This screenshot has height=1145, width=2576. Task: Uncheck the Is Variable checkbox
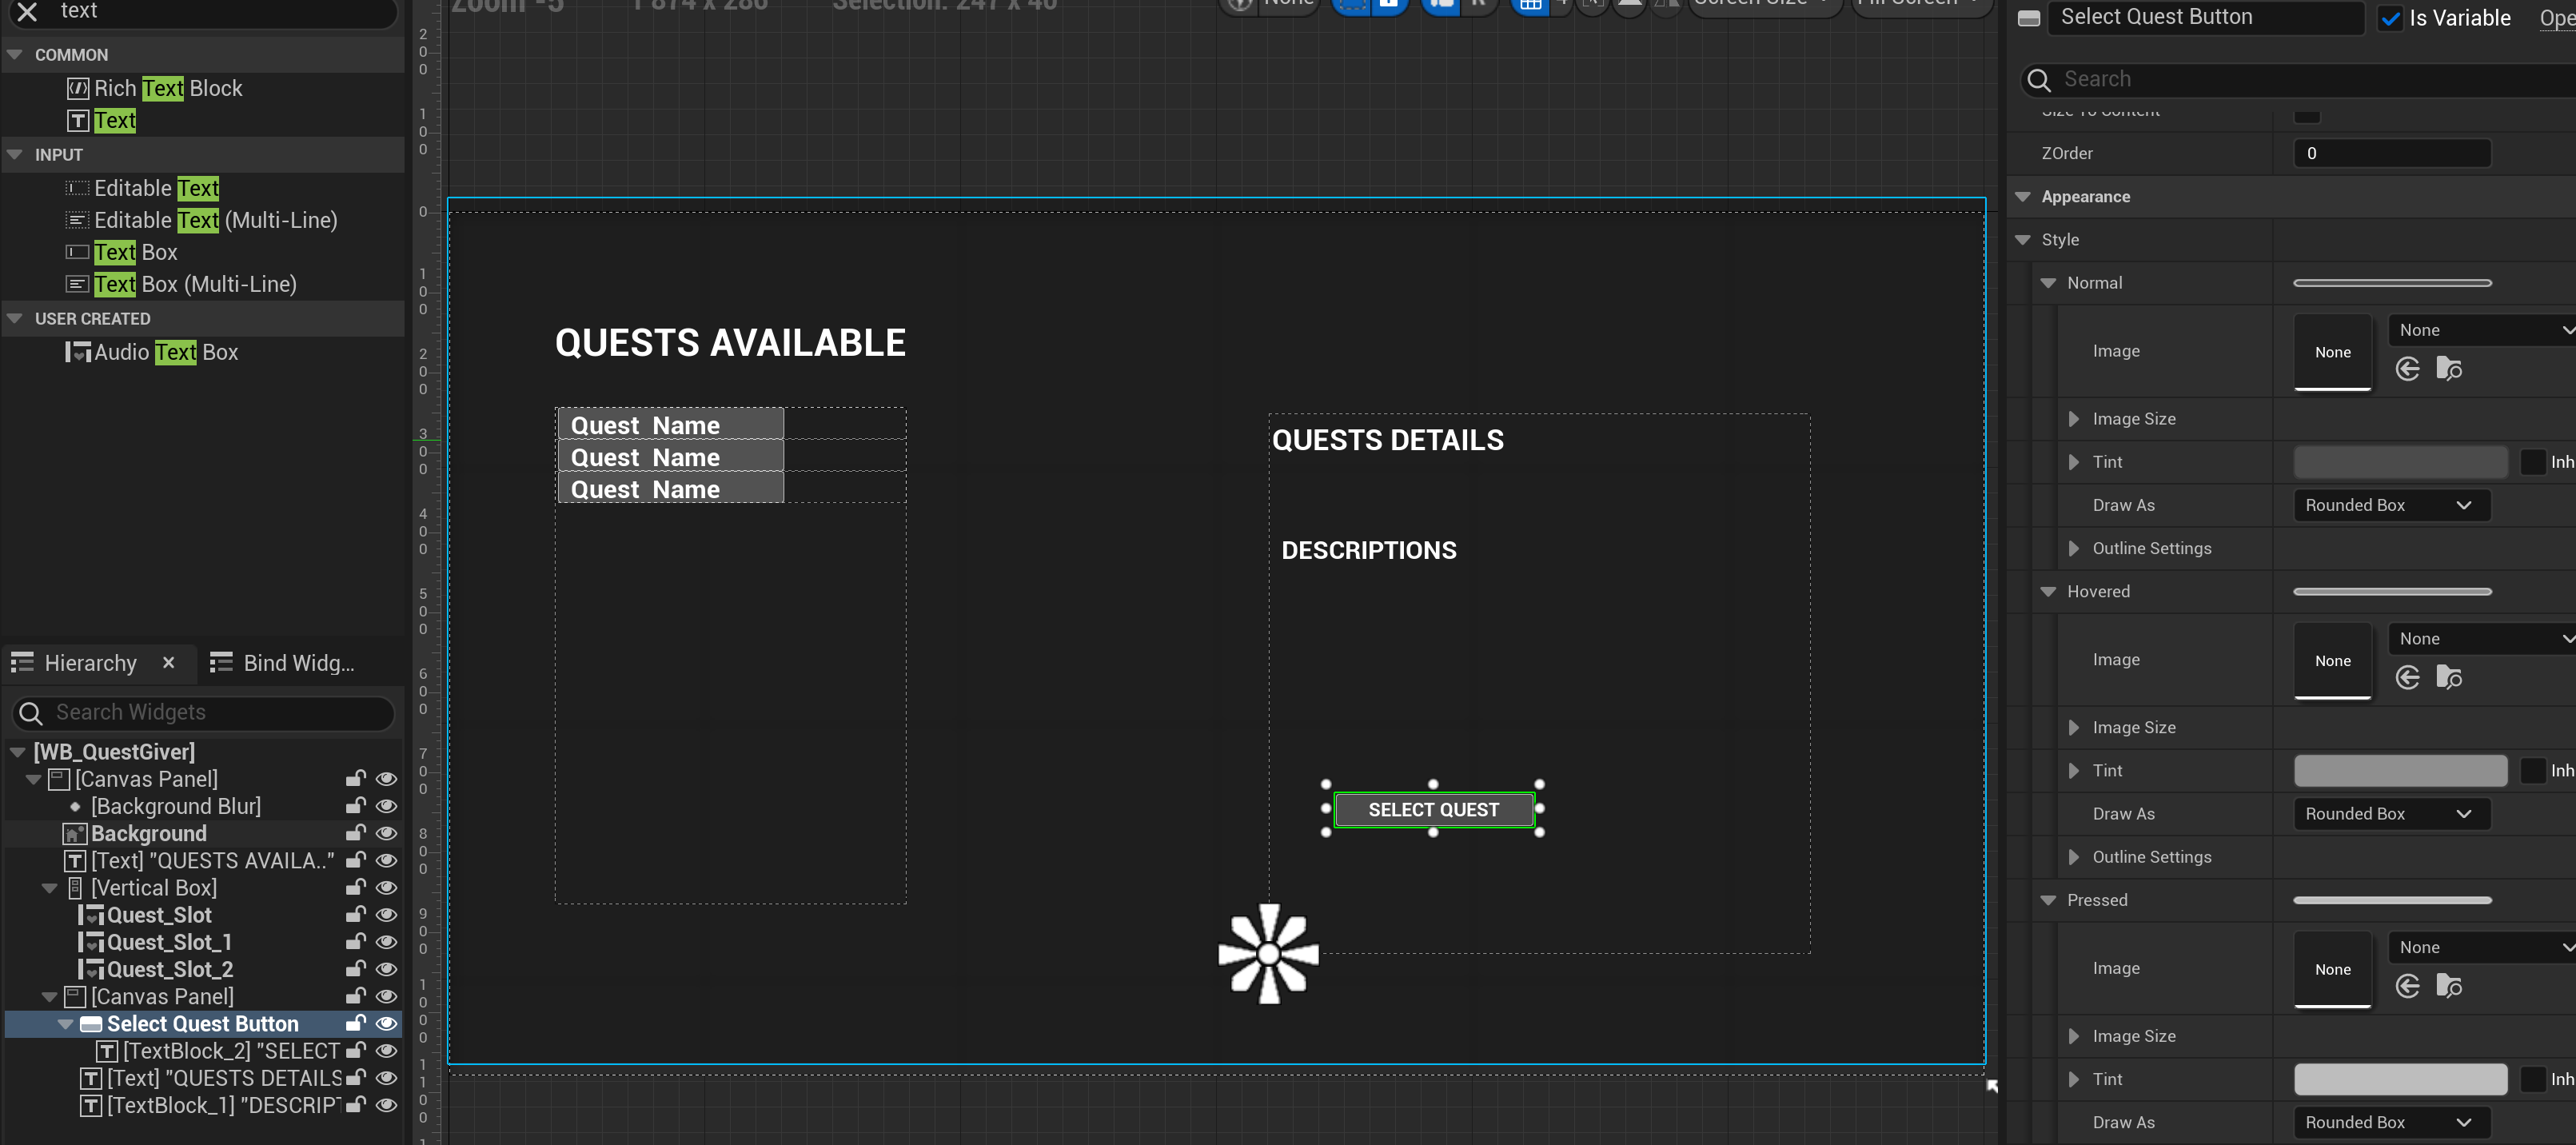(x=2390, y=18)
